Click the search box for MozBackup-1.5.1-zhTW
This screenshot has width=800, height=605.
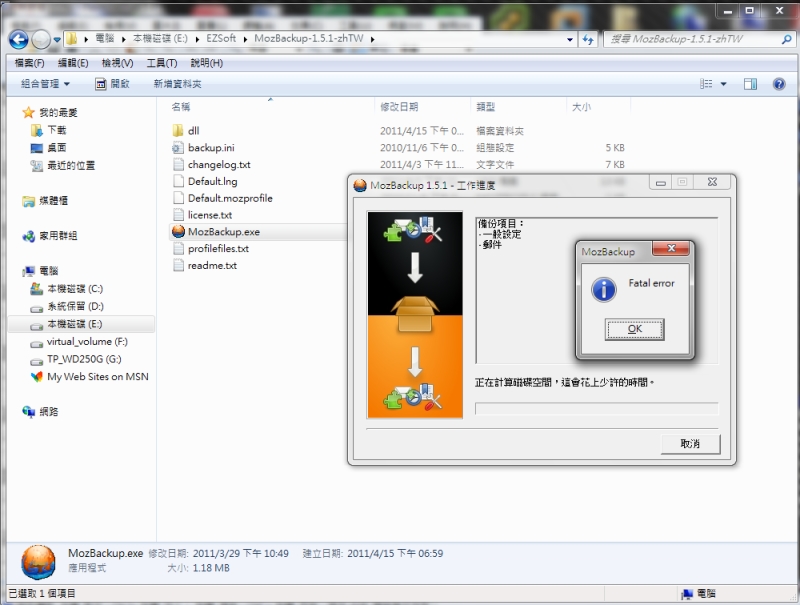pyautogui.click(x=690, y=39)
